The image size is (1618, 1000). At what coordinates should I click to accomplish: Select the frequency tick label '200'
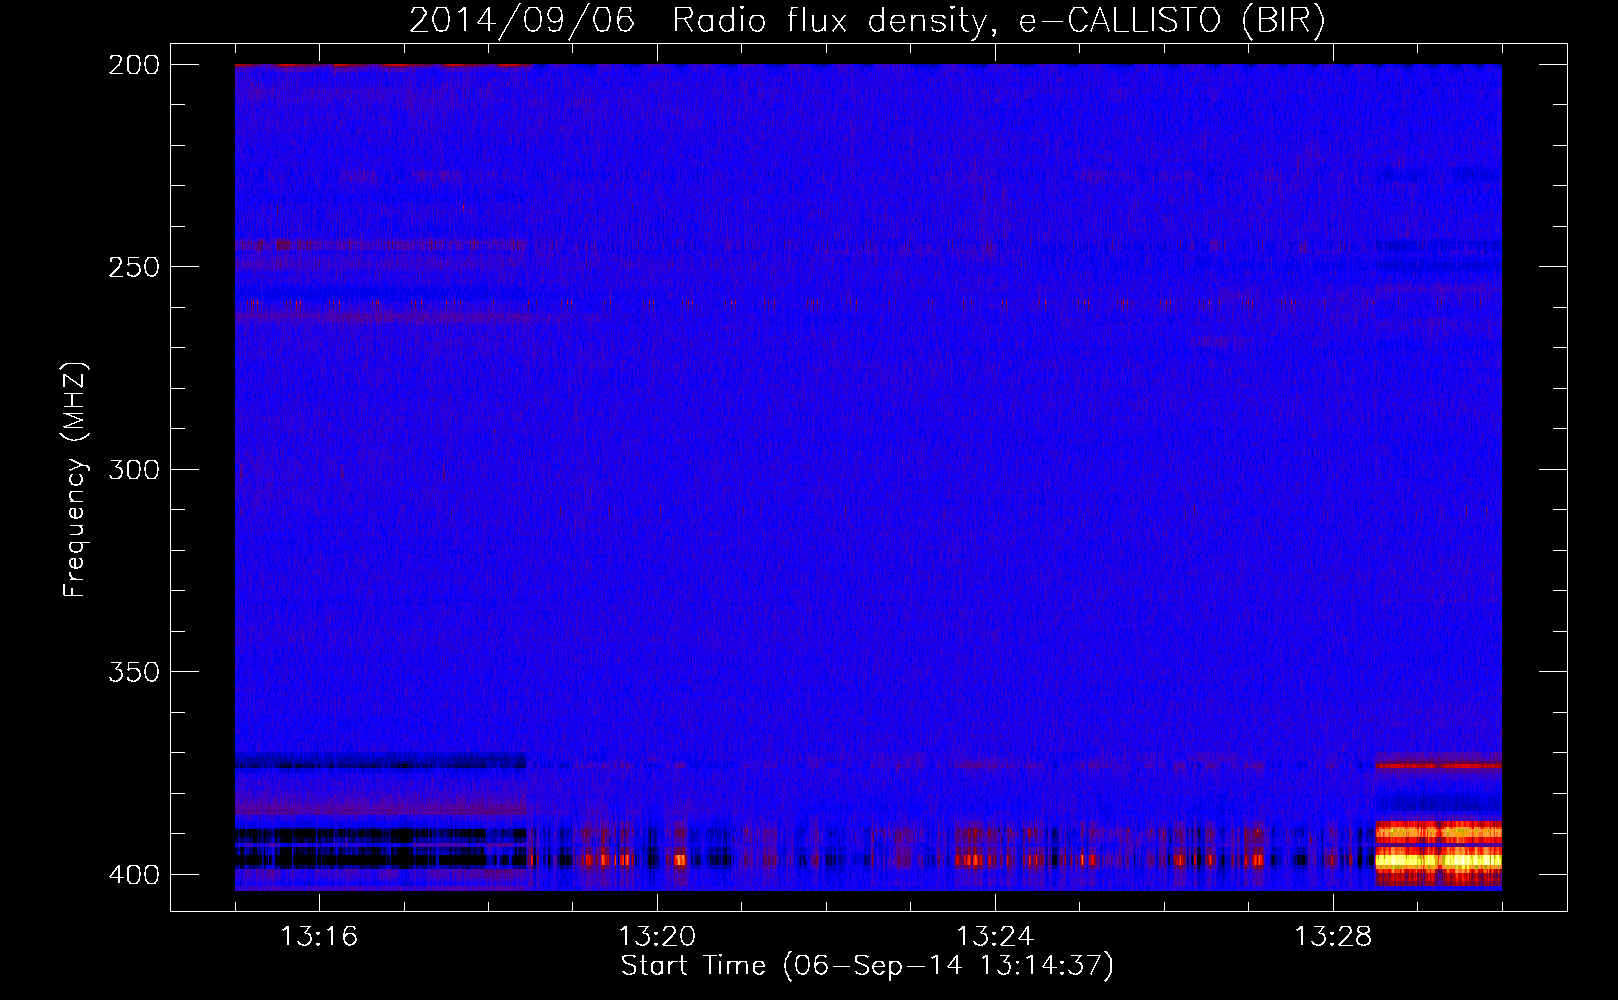[134, 65]
